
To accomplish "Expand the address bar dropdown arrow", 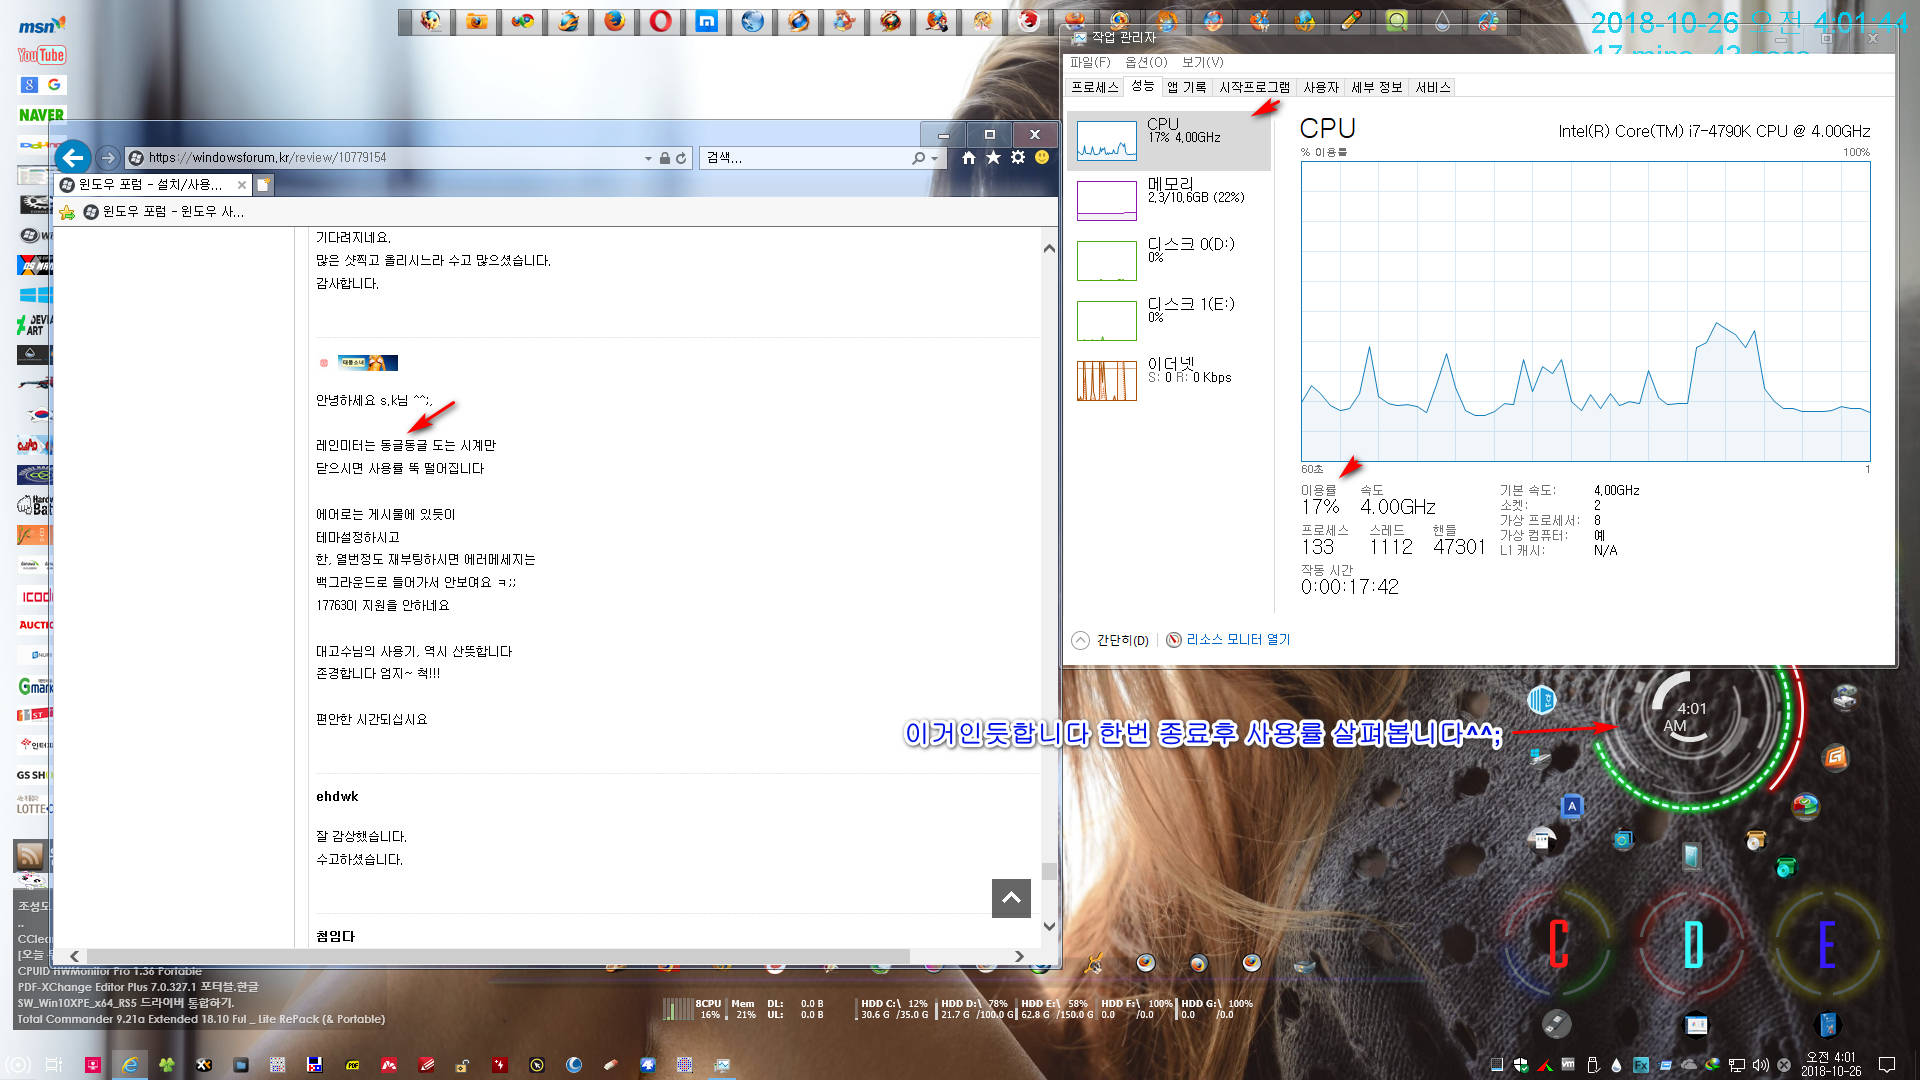I will pyautogui.click(x=648, y=158).
